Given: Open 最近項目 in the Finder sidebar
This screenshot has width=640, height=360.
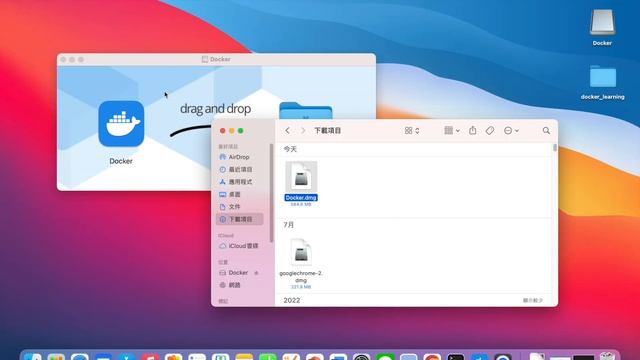Looking at the screenshot, I should [239, 169].
